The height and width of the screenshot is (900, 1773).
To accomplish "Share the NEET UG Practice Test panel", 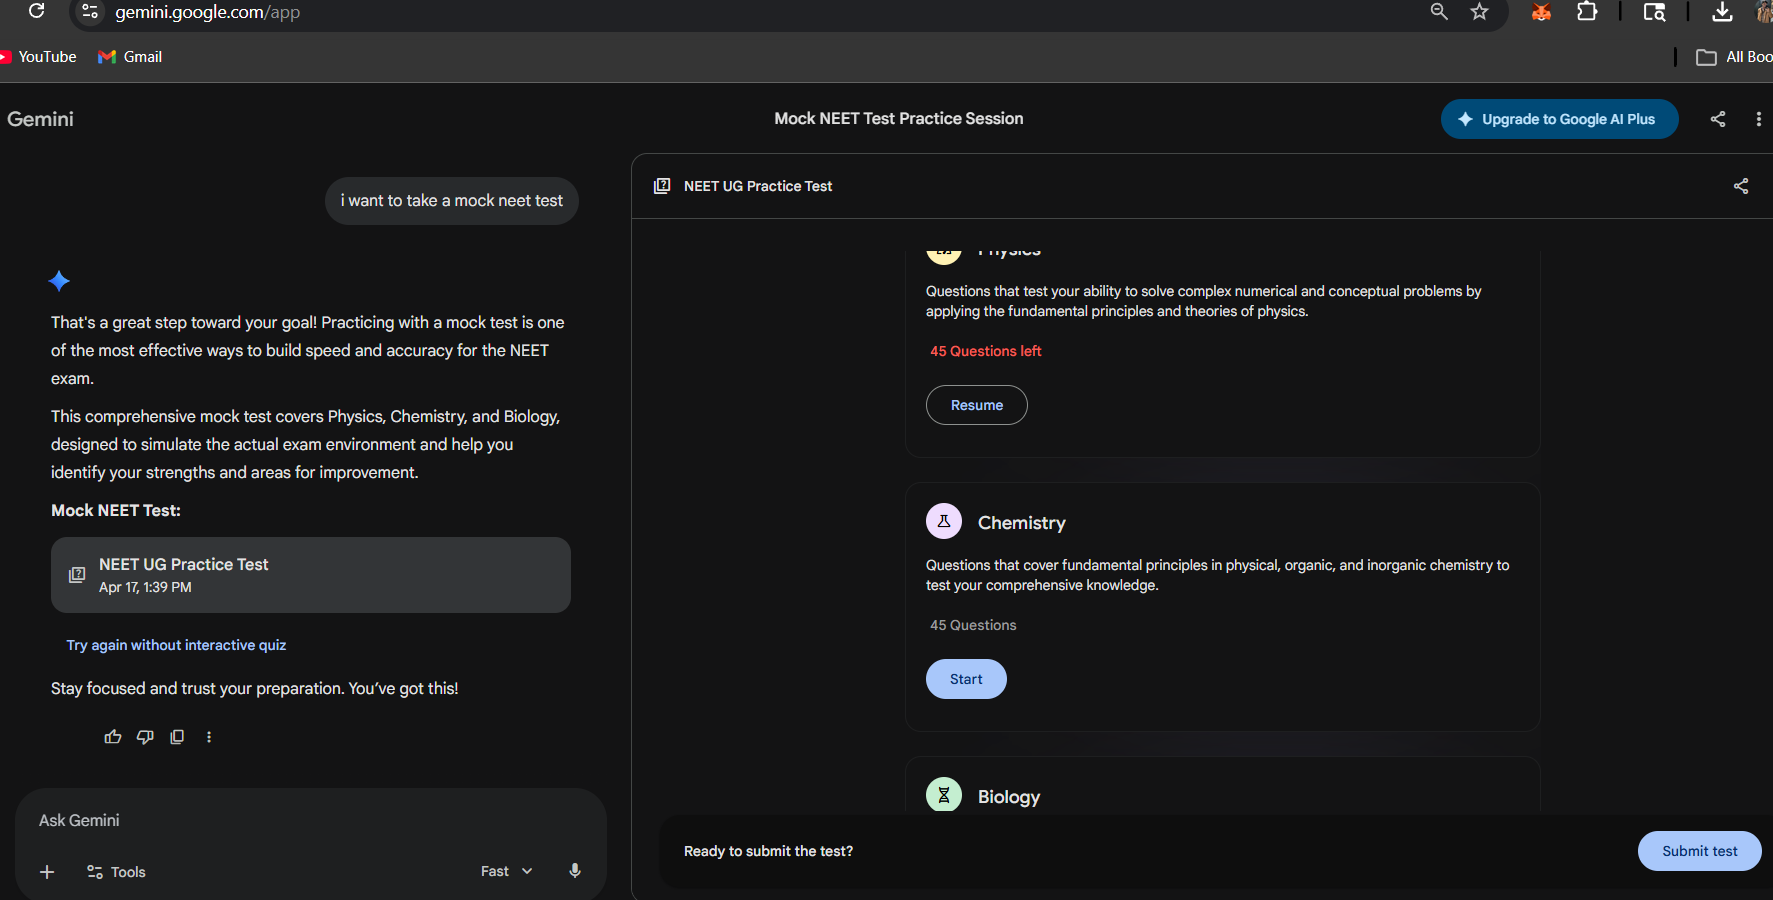I will coord(1740,186).
